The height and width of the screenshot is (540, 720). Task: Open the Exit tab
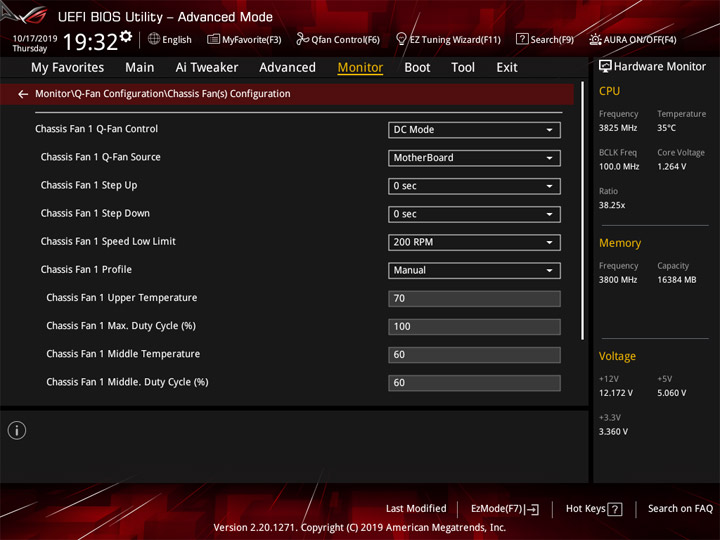pyautogui.click(x=507, y=68)
